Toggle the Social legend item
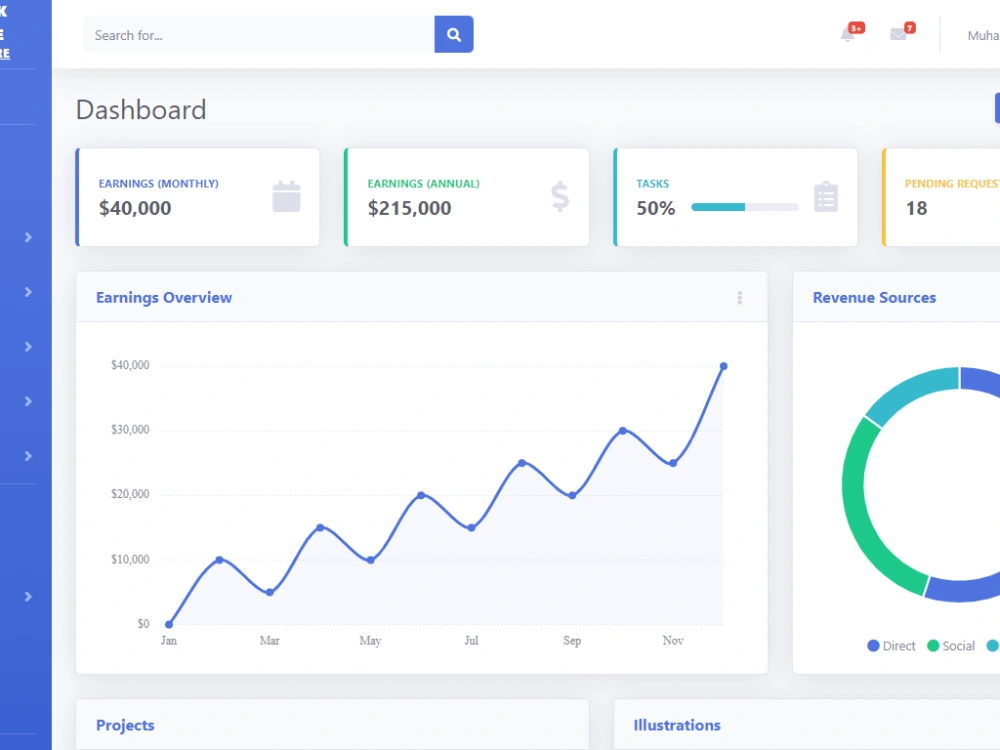 pyautogui.click(x=951, y=646)
